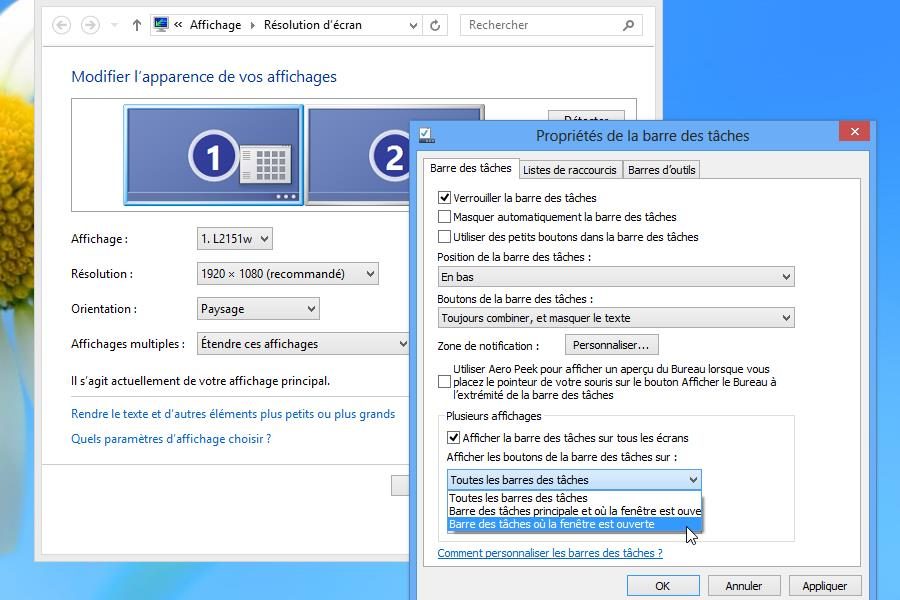The image size is (900, 600).
Task: Enable Utiliser des petits boutons checkbox
Action: coord(445,237)
